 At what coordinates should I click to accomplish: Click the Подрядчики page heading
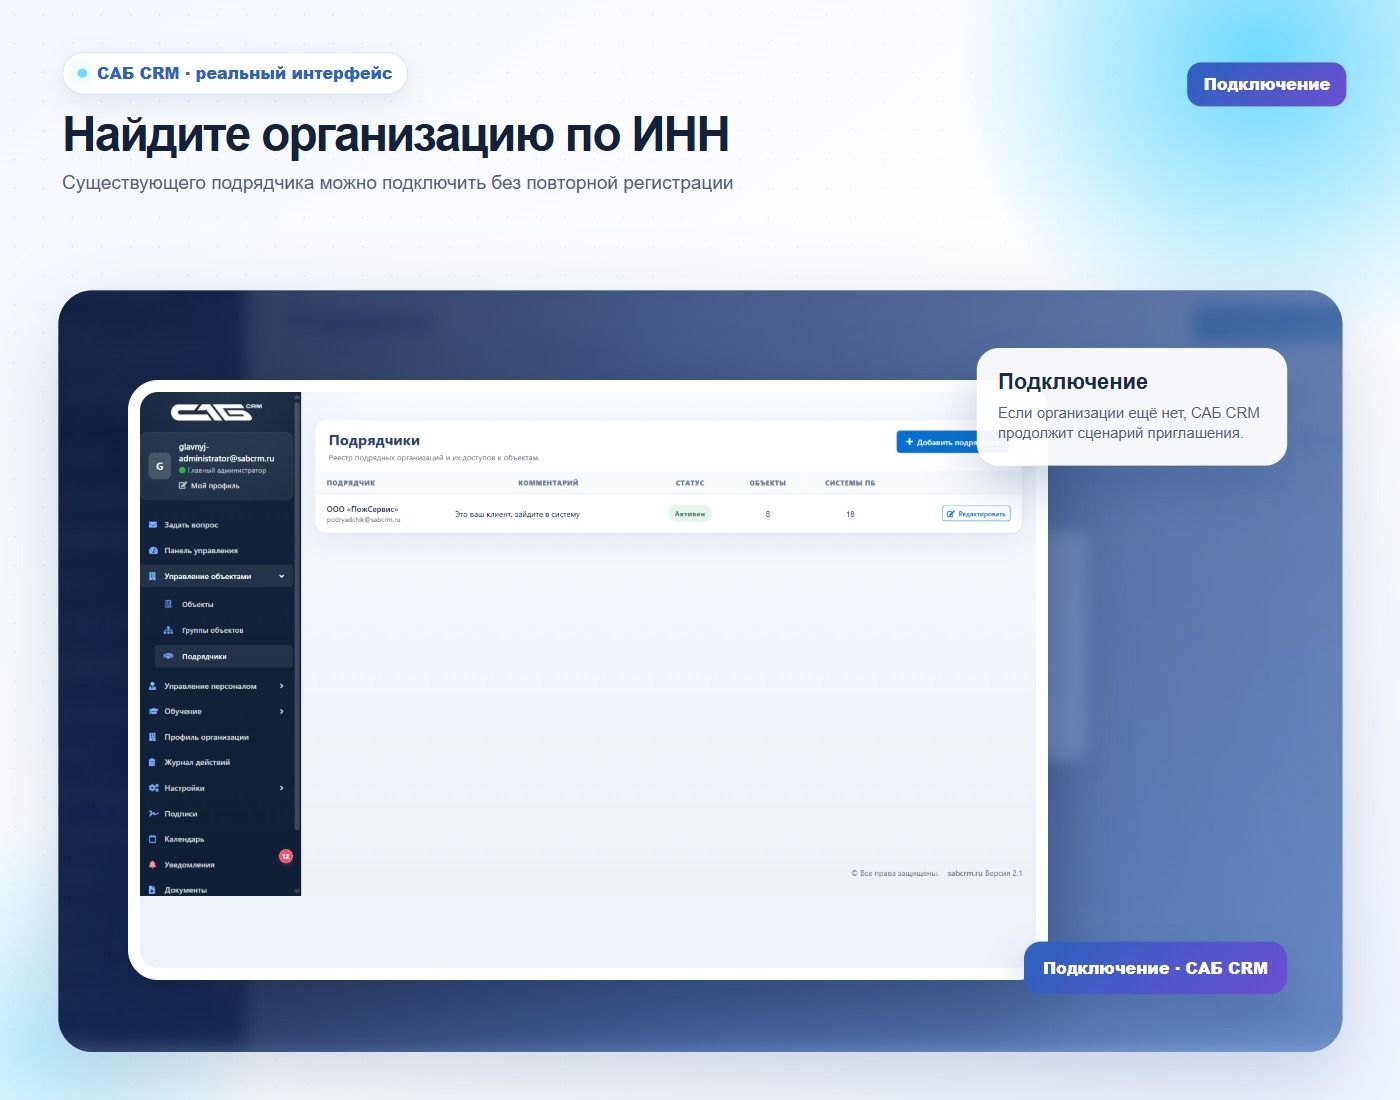tap(374, 440)
